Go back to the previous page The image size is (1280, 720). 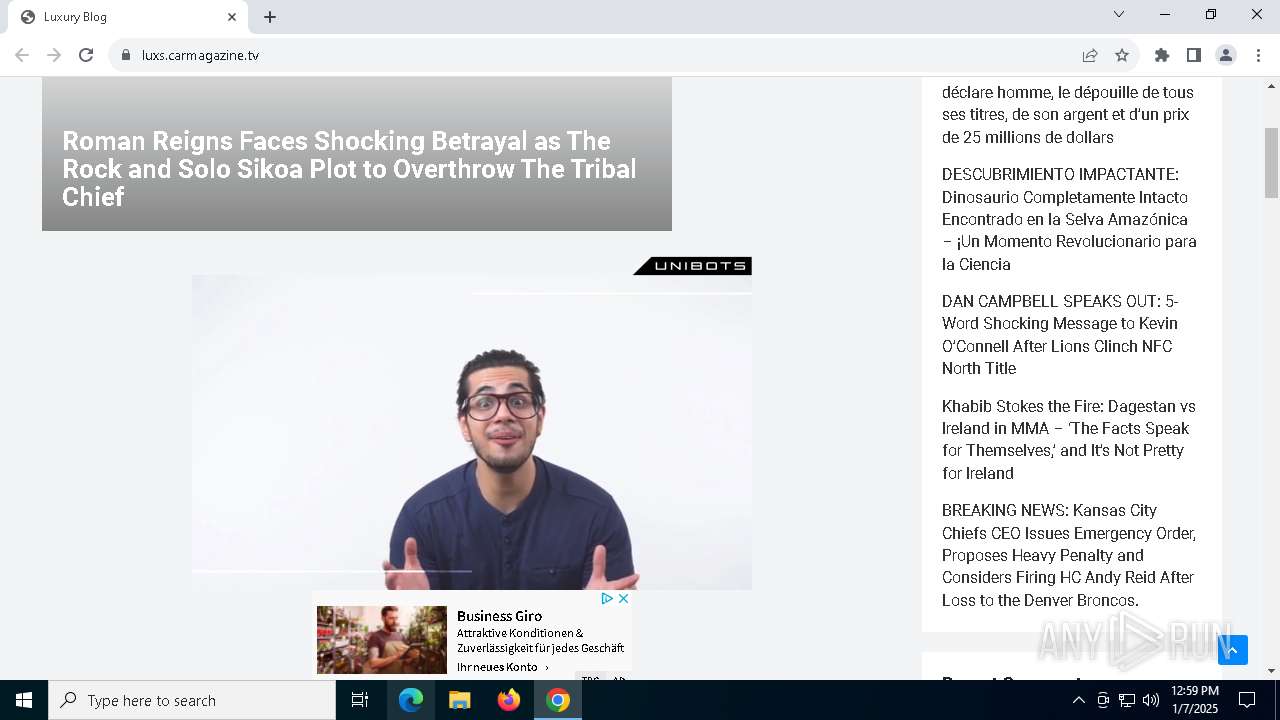(22, 55)
